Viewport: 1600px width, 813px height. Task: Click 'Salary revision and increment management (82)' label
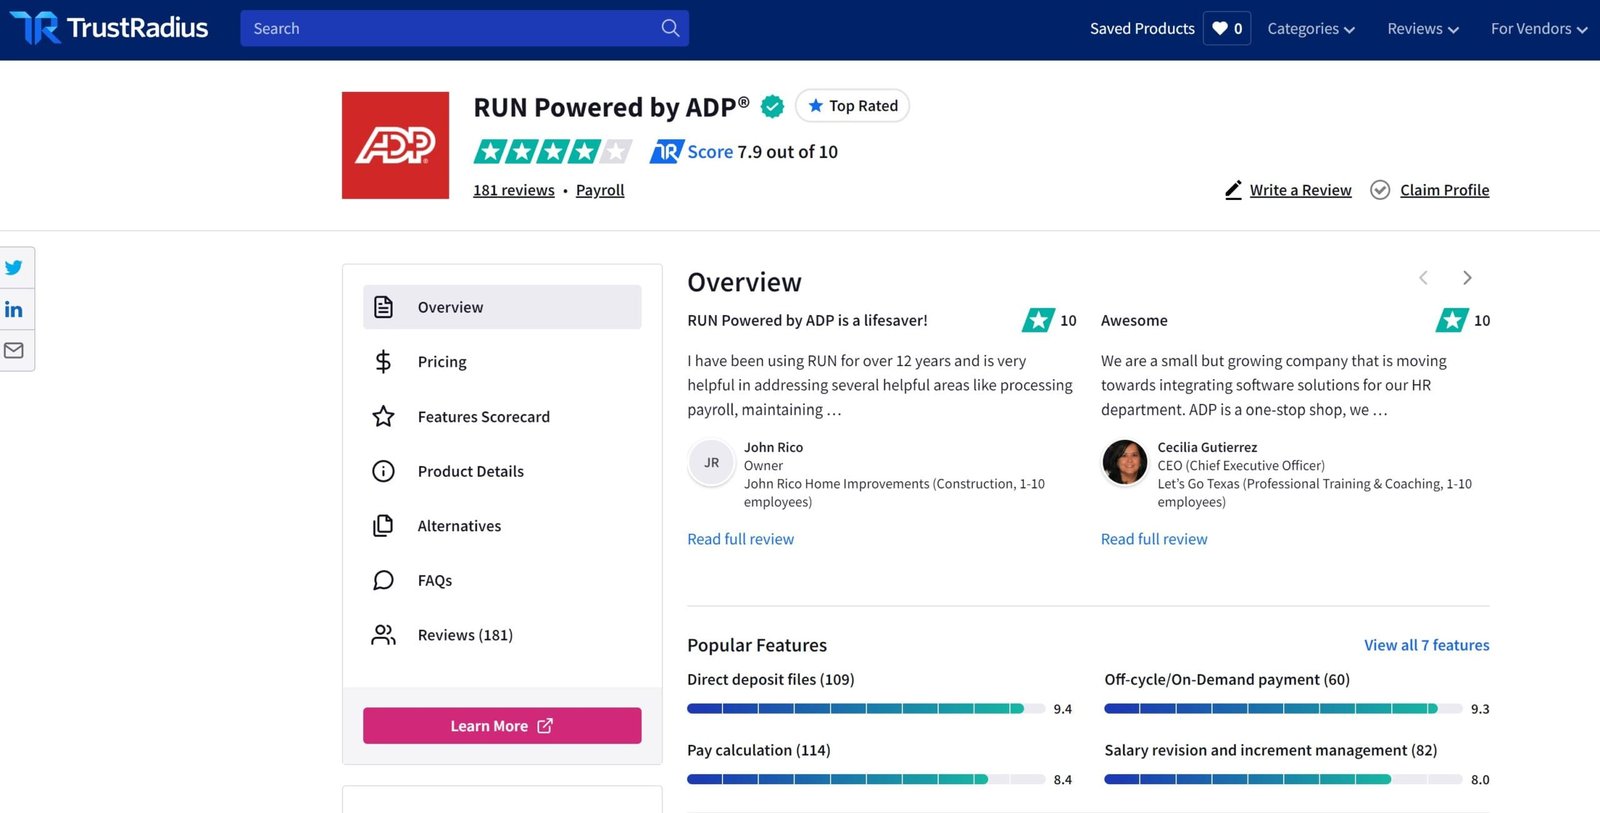click(1270, 750)
